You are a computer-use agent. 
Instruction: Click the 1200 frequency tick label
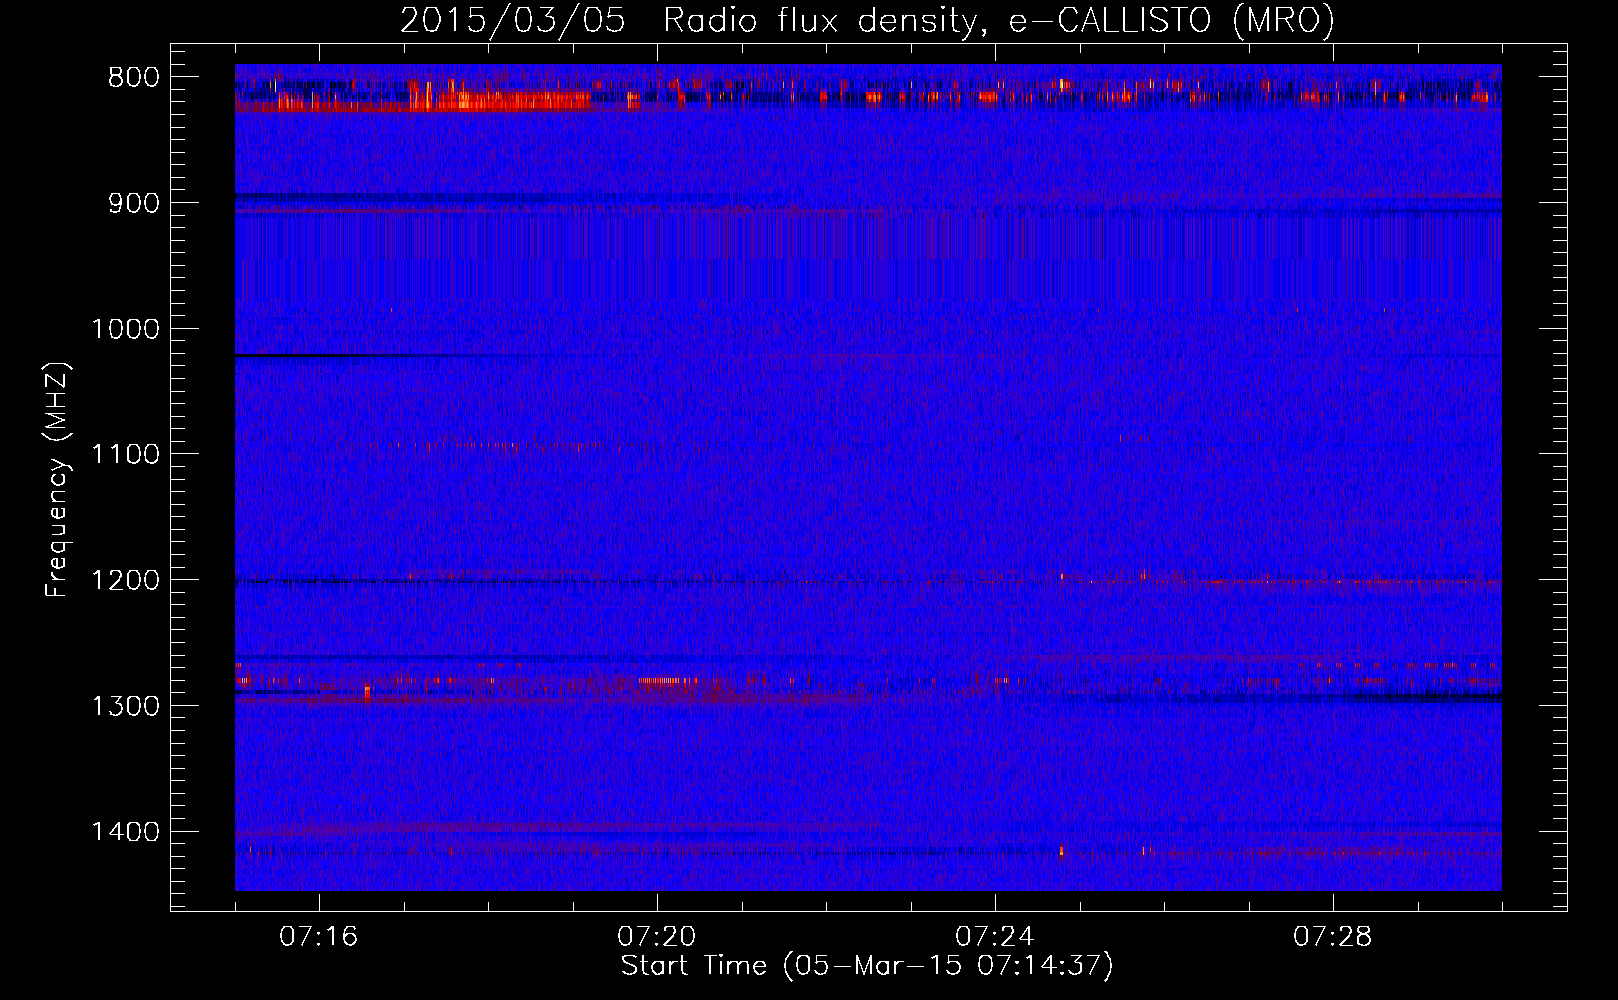click(x=125, y=580)
